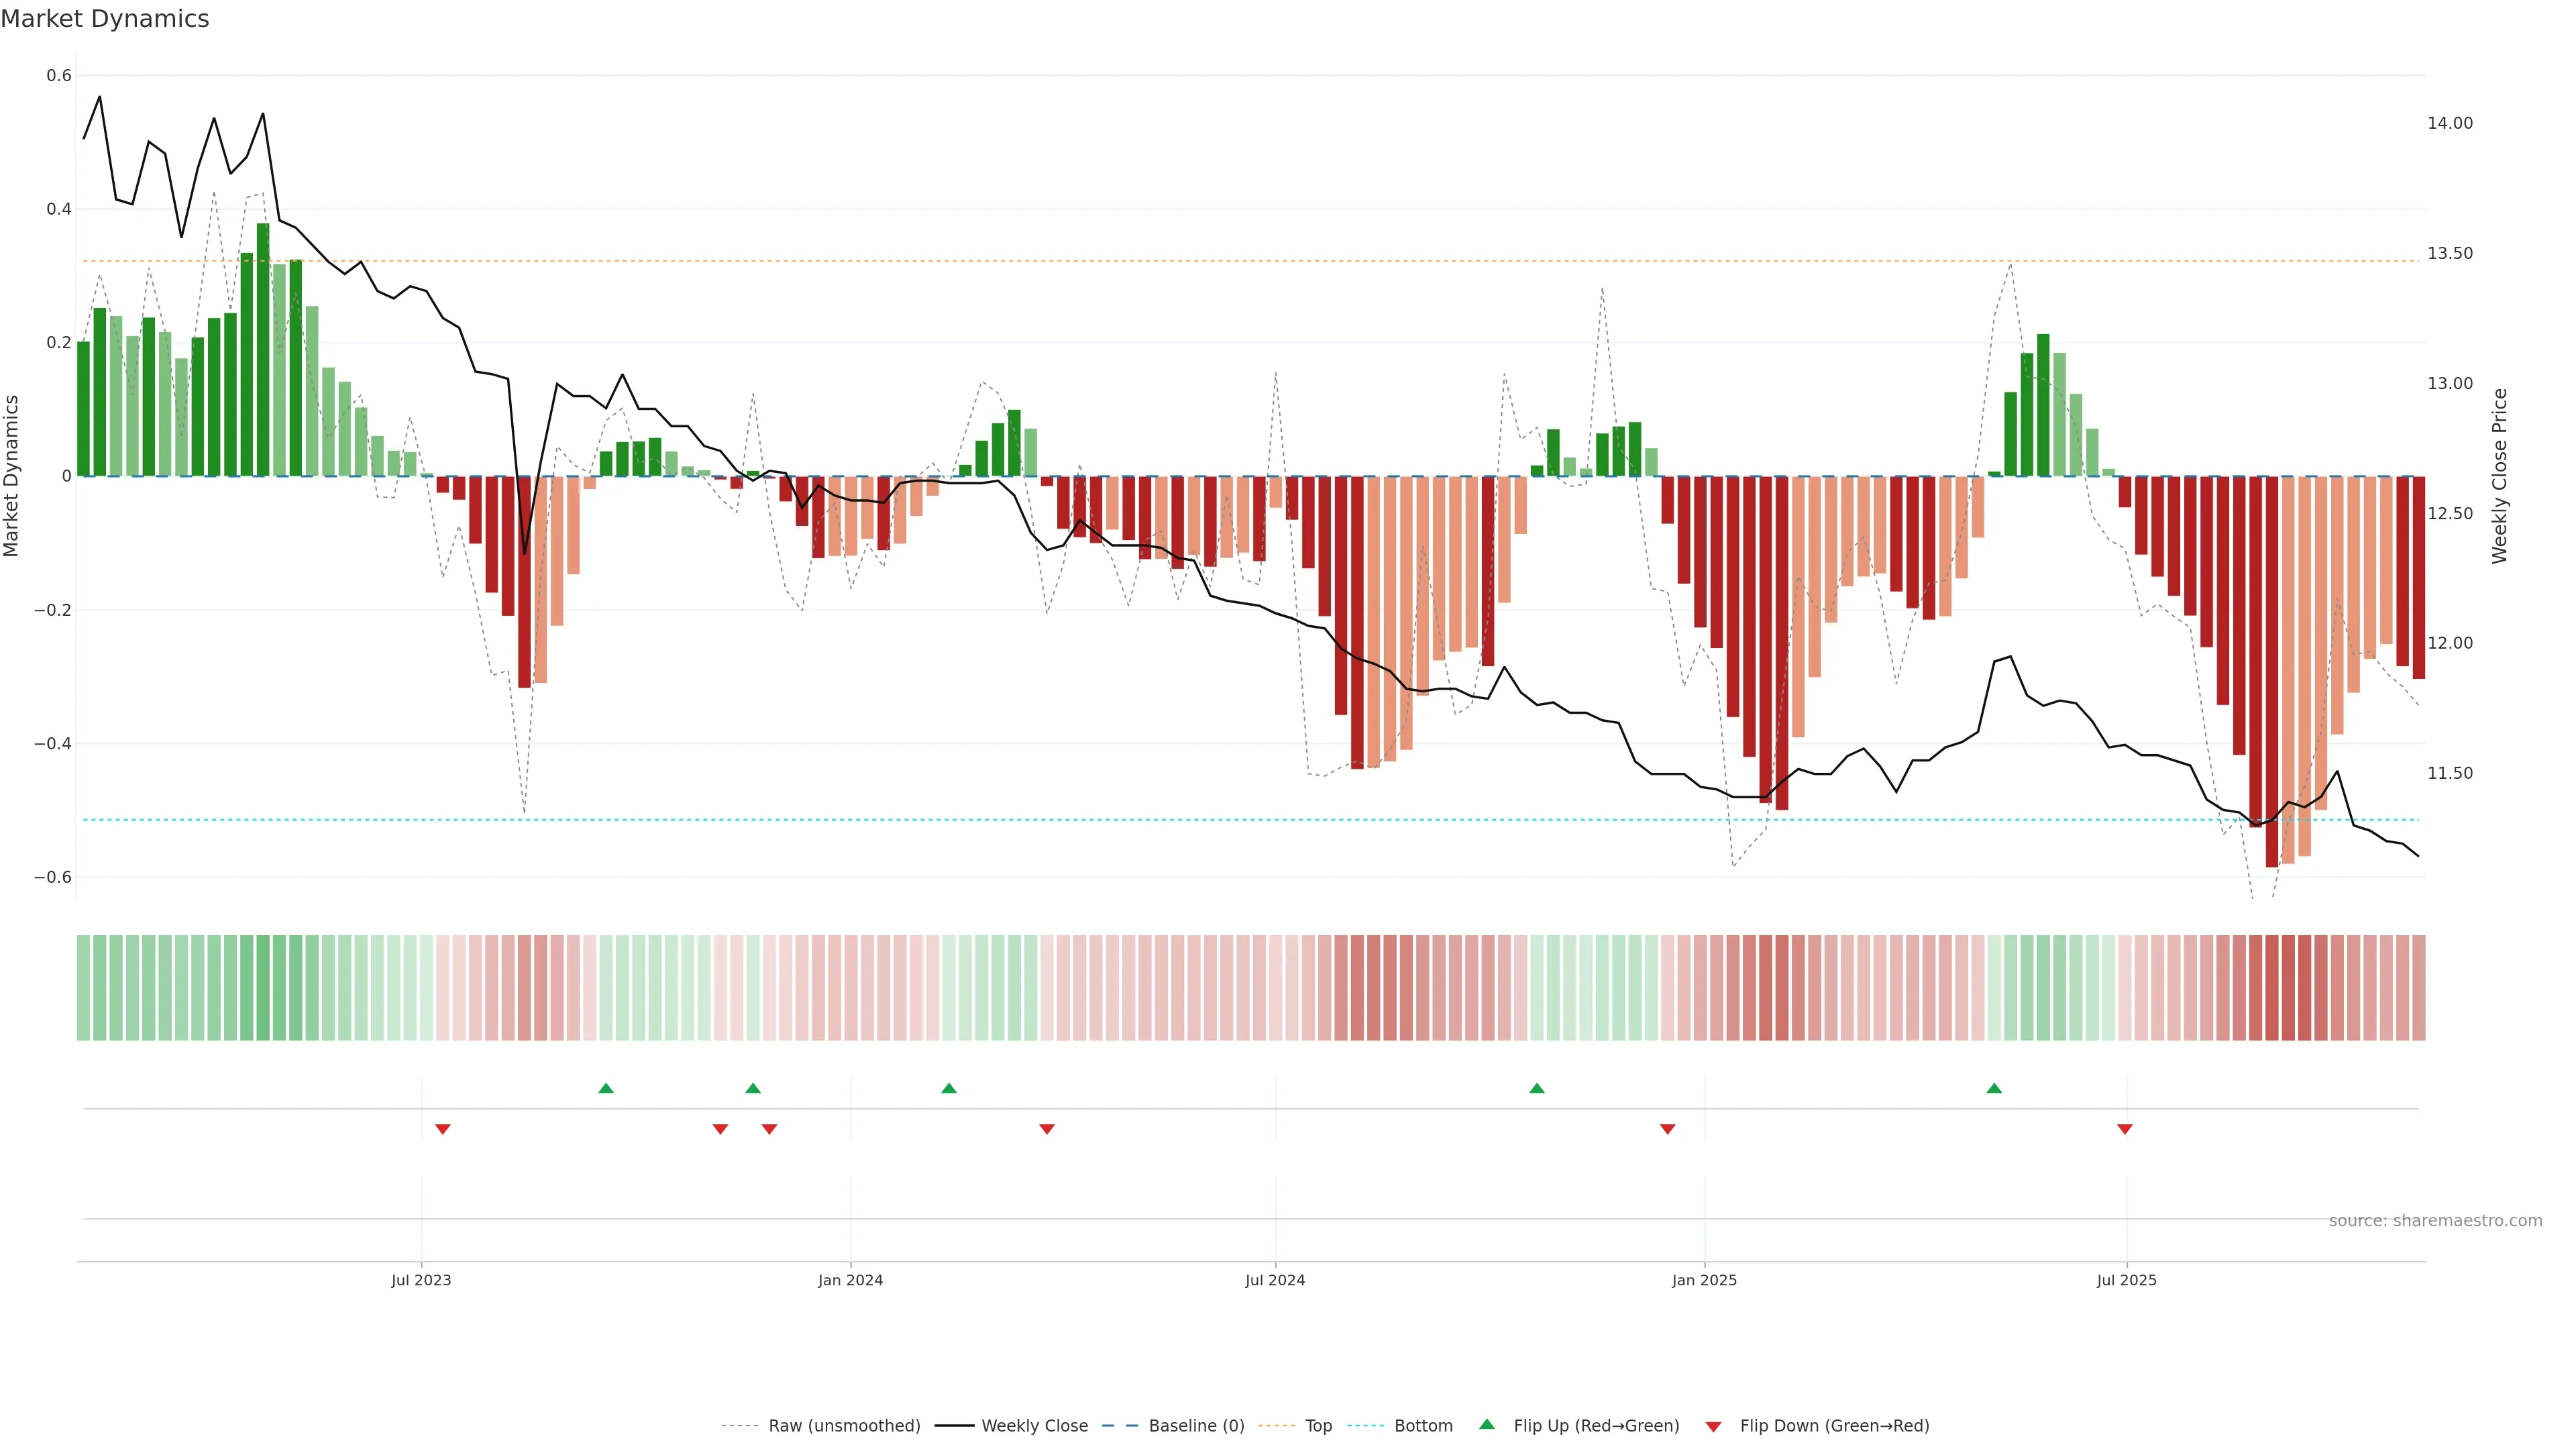Screen dimensions: 2576x1449
Task: Click the red flip-down marker before Jan 2025
Action: coord(1667,1129)
